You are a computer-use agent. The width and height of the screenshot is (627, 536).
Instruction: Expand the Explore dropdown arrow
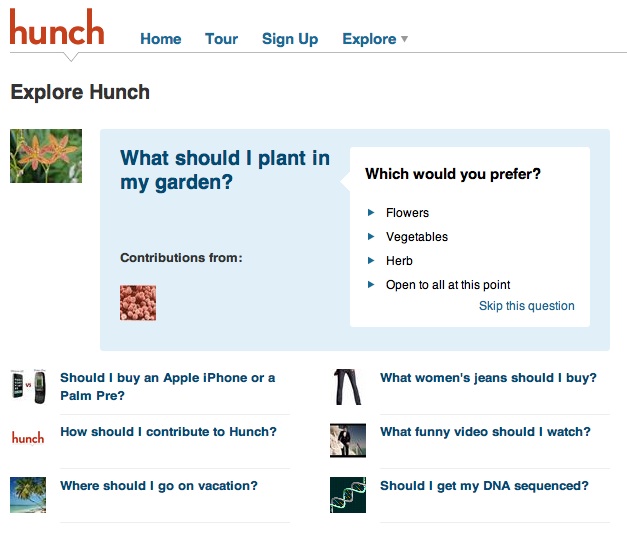(404, 39)
